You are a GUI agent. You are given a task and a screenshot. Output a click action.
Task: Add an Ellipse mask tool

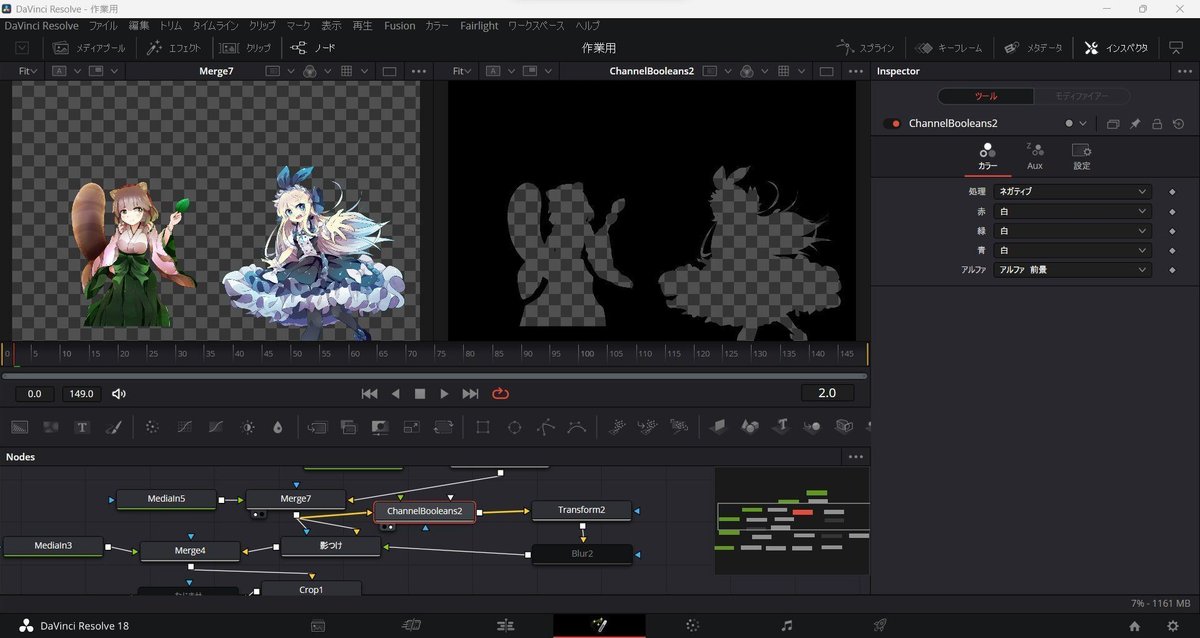pyautogui.click(x=514, y=427)
